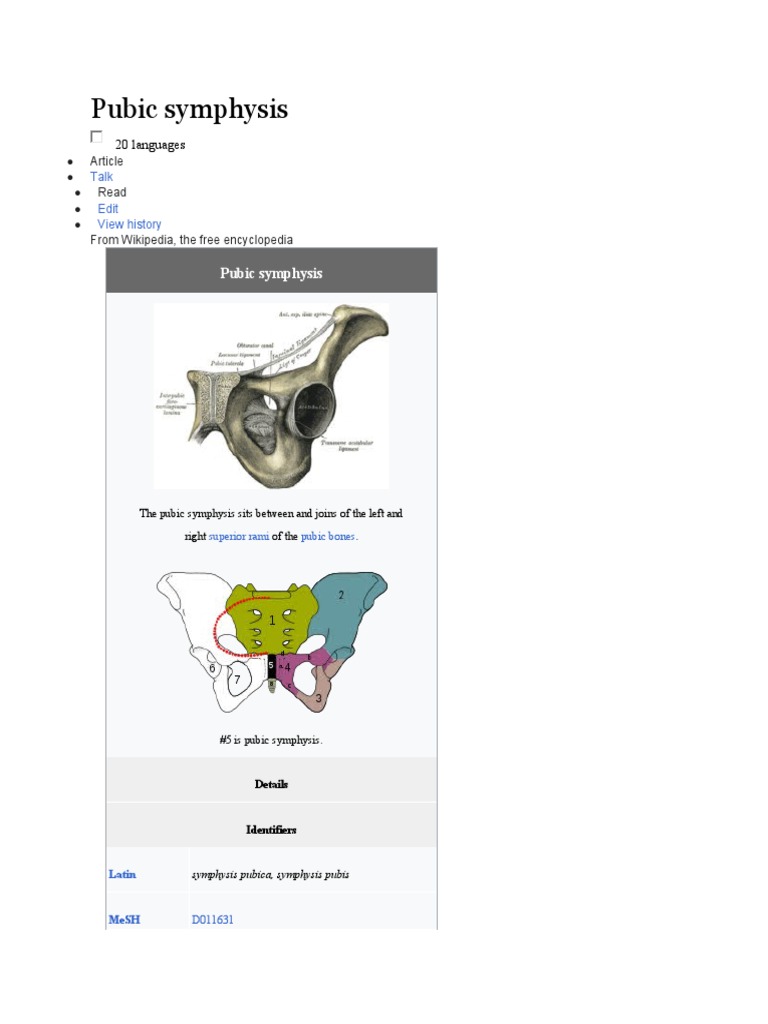
Task: Click the Edit tab link
Action: coord(108,209)
